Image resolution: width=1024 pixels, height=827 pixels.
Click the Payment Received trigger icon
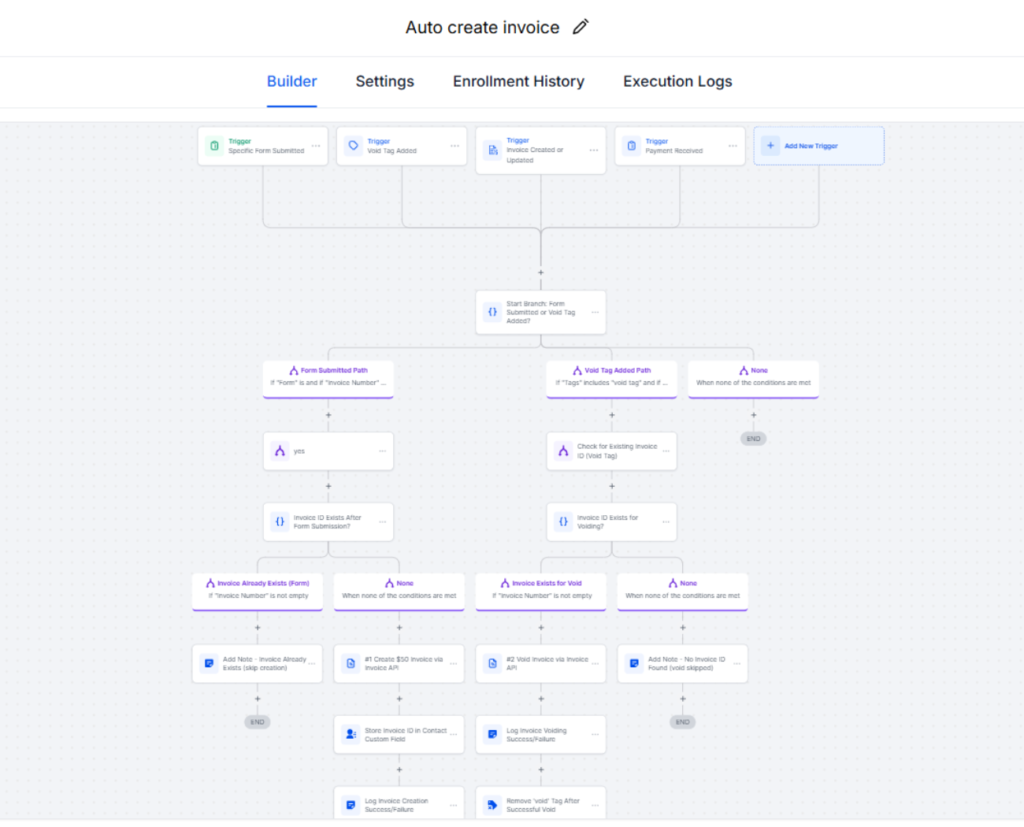click(x=631, y=146)
